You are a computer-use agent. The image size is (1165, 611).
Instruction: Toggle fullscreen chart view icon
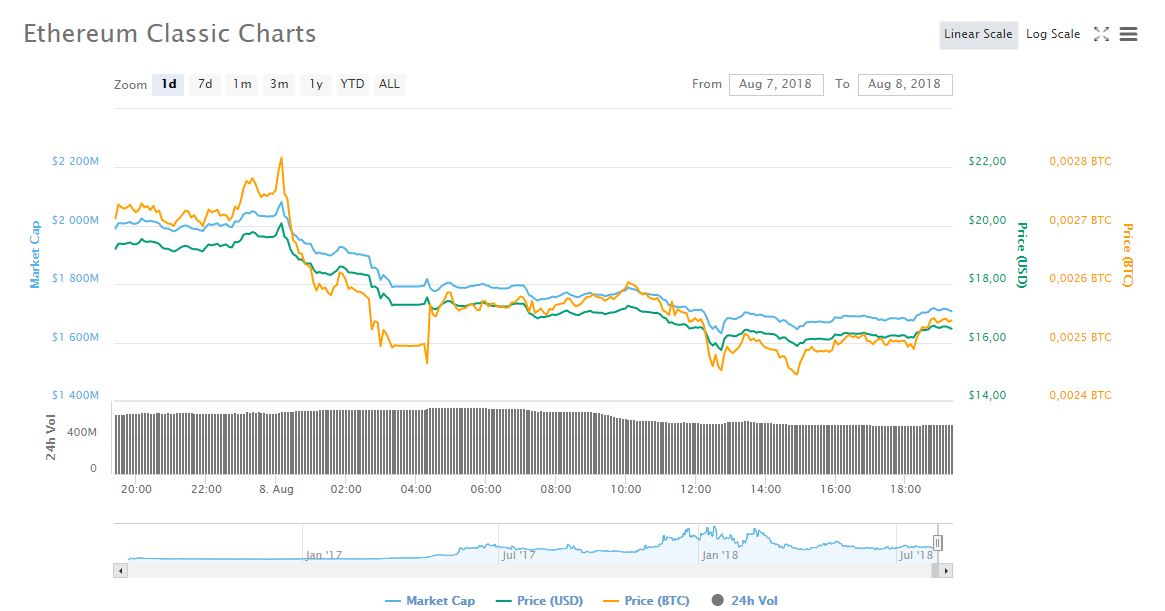1101,34
